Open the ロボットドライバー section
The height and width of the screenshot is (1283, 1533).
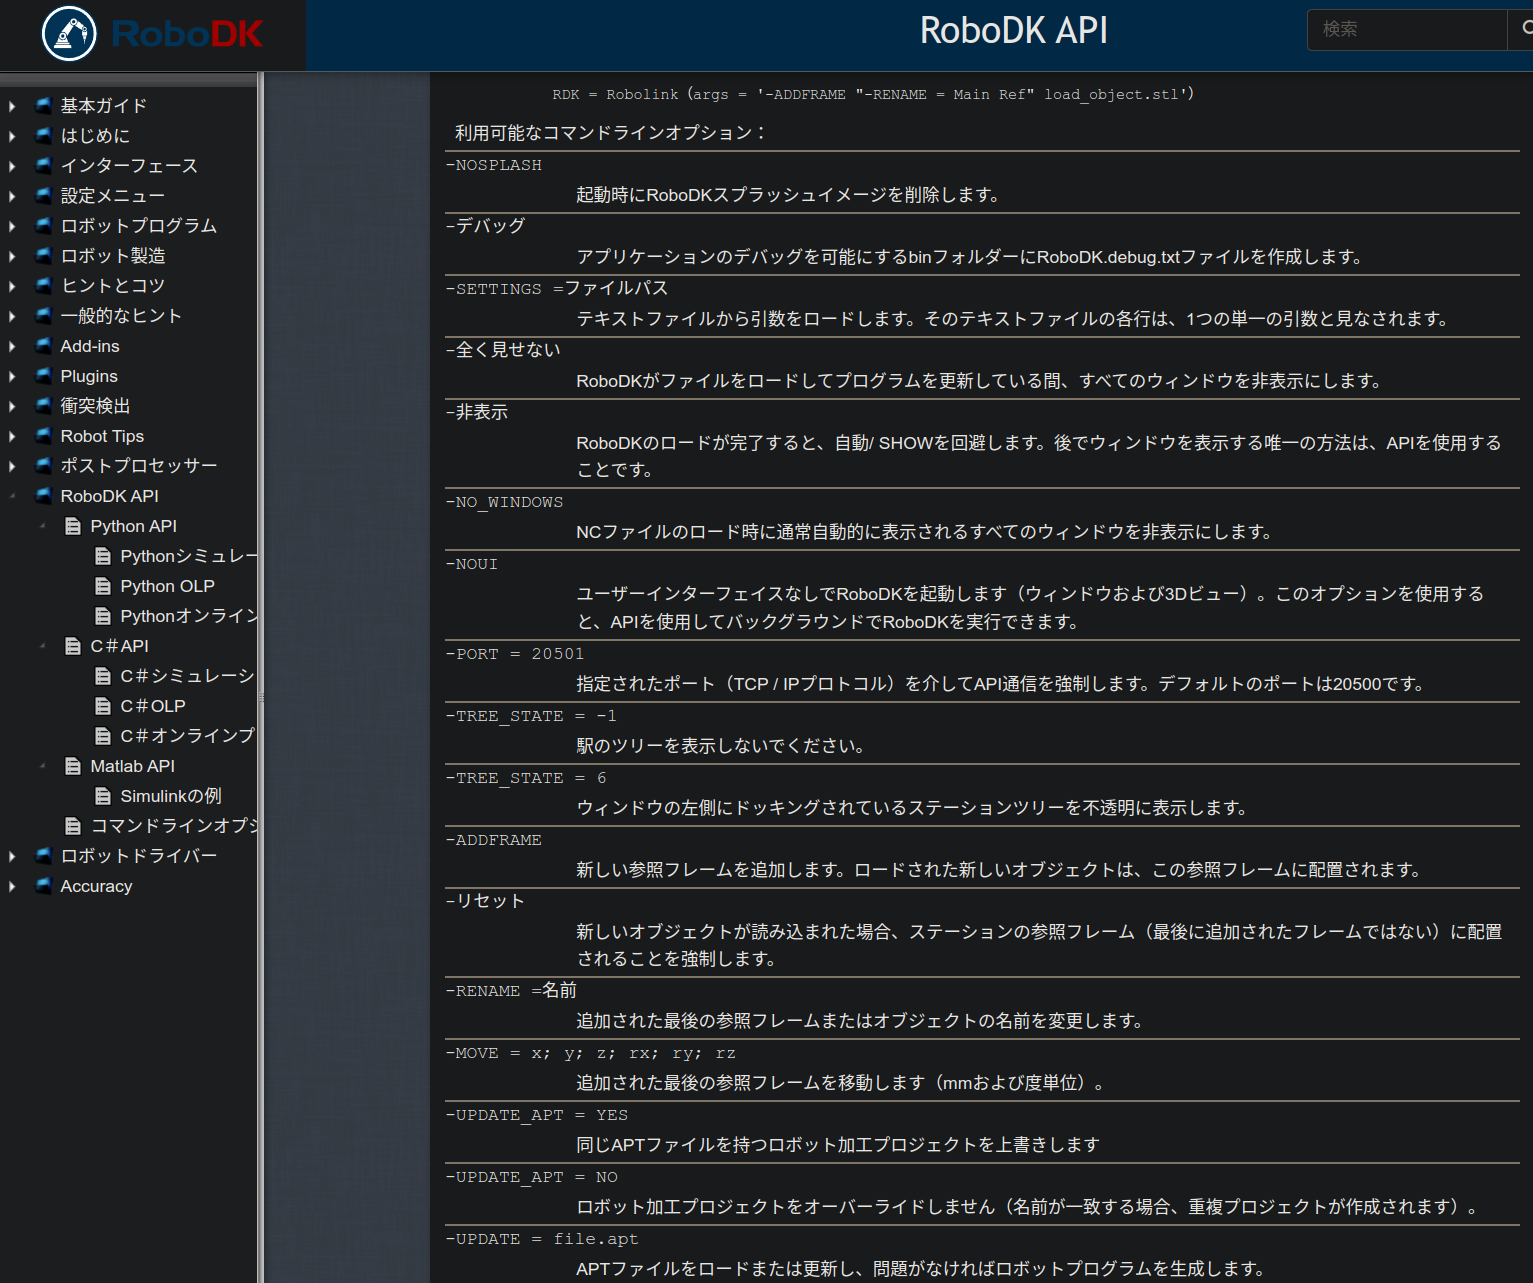pyautogui.click(x=138, y=856)
